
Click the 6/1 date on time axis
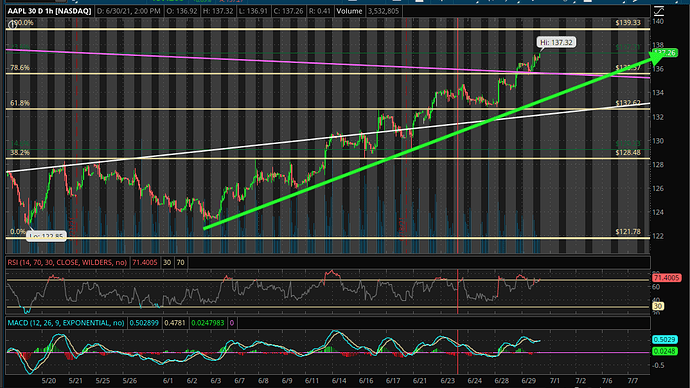point(168,381)
